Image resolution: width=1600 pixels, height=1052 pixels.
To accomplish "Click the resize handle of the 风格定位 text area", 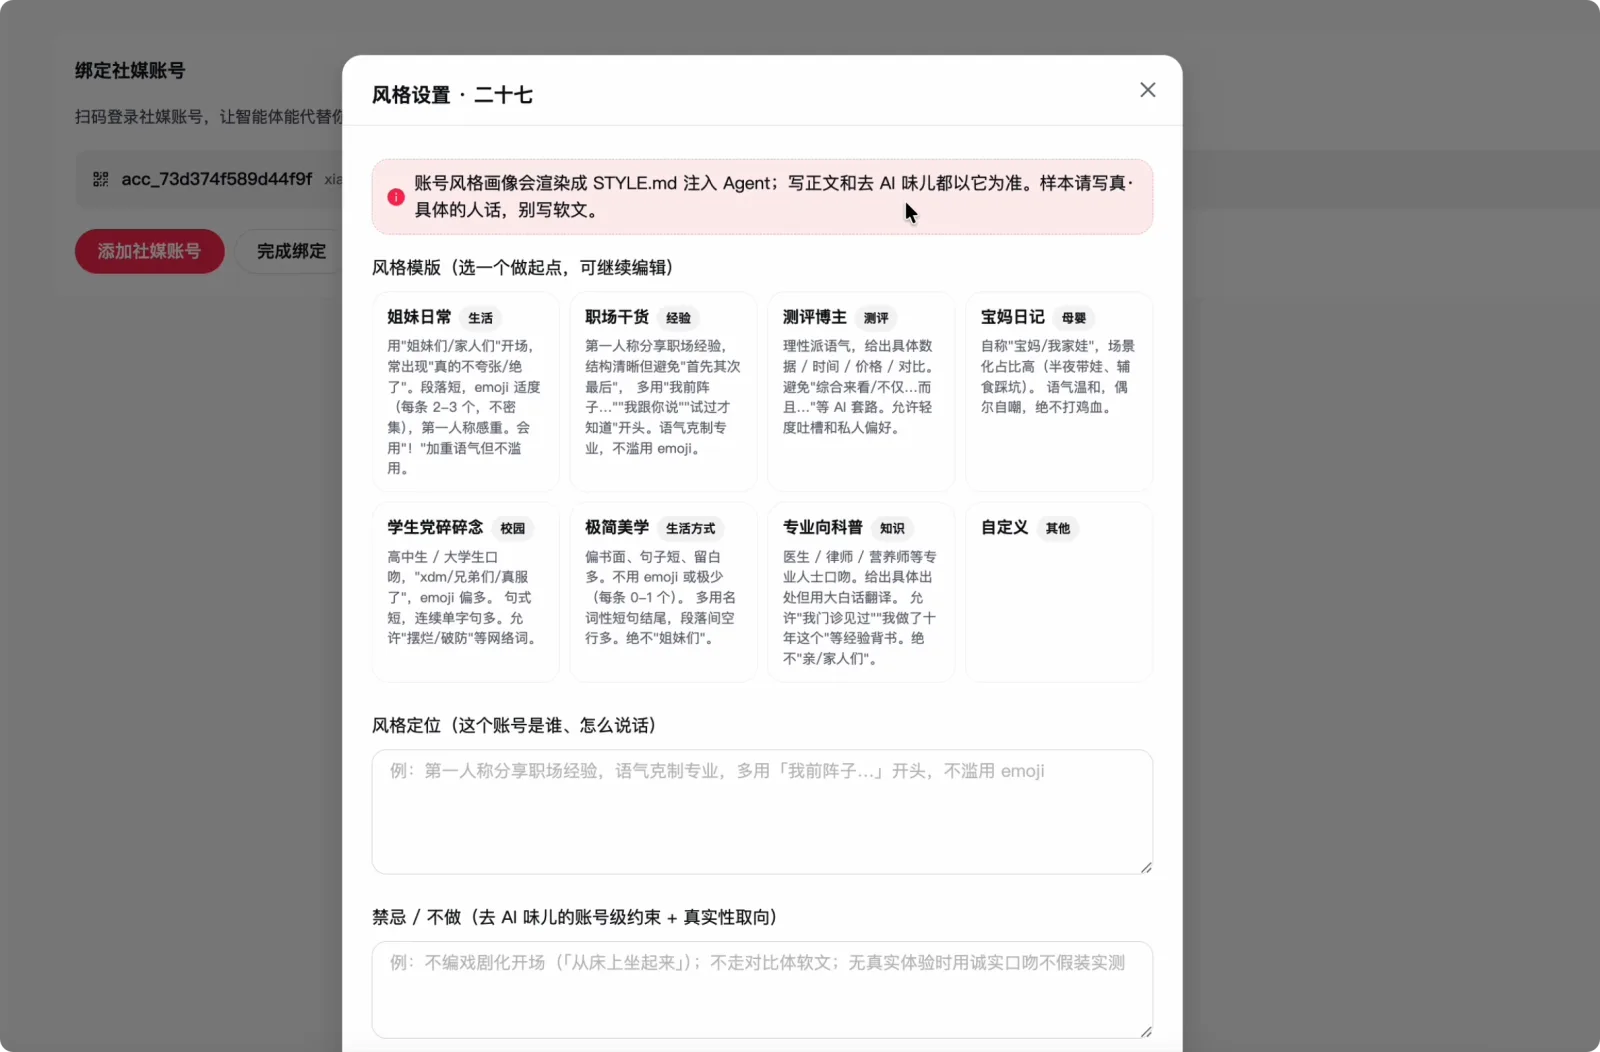I will (x=1146, y=867).
